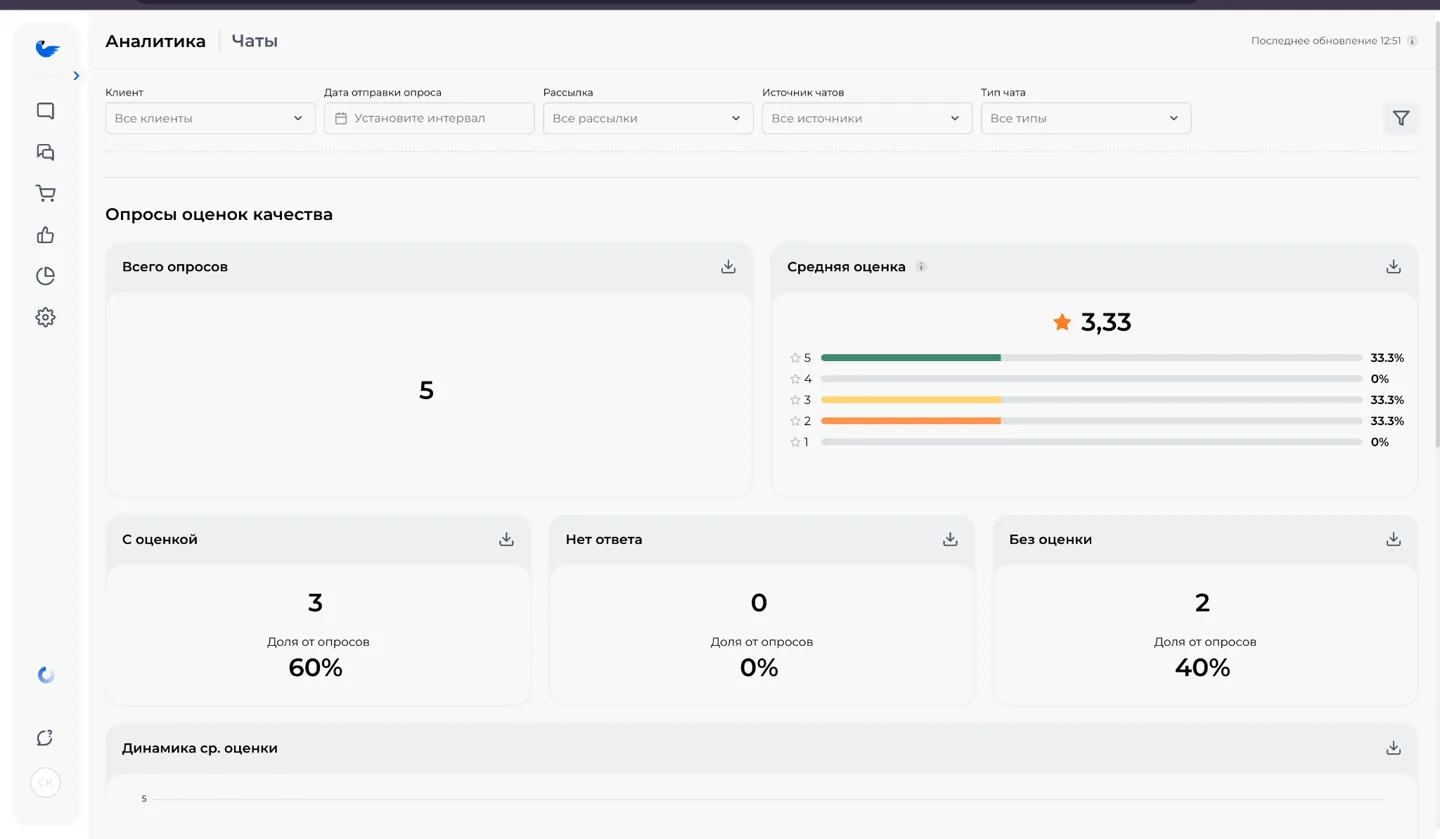Download the Динамика ср. оценки chart
The image size is (1440, 839).
coord(1393,748)
